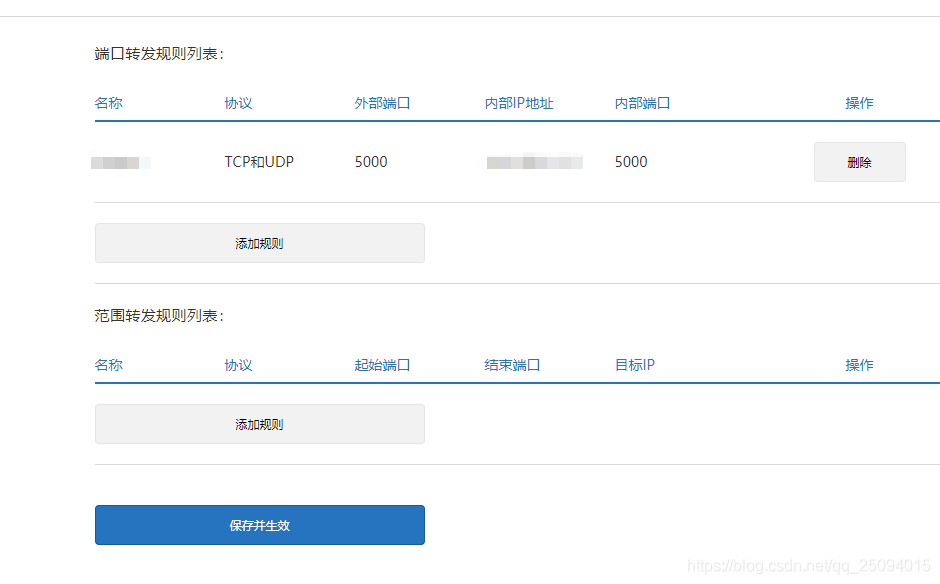This screenshot has width=940, height=584.
Task: Click the blurred internal IP address cell
Action: click(534, 161)
